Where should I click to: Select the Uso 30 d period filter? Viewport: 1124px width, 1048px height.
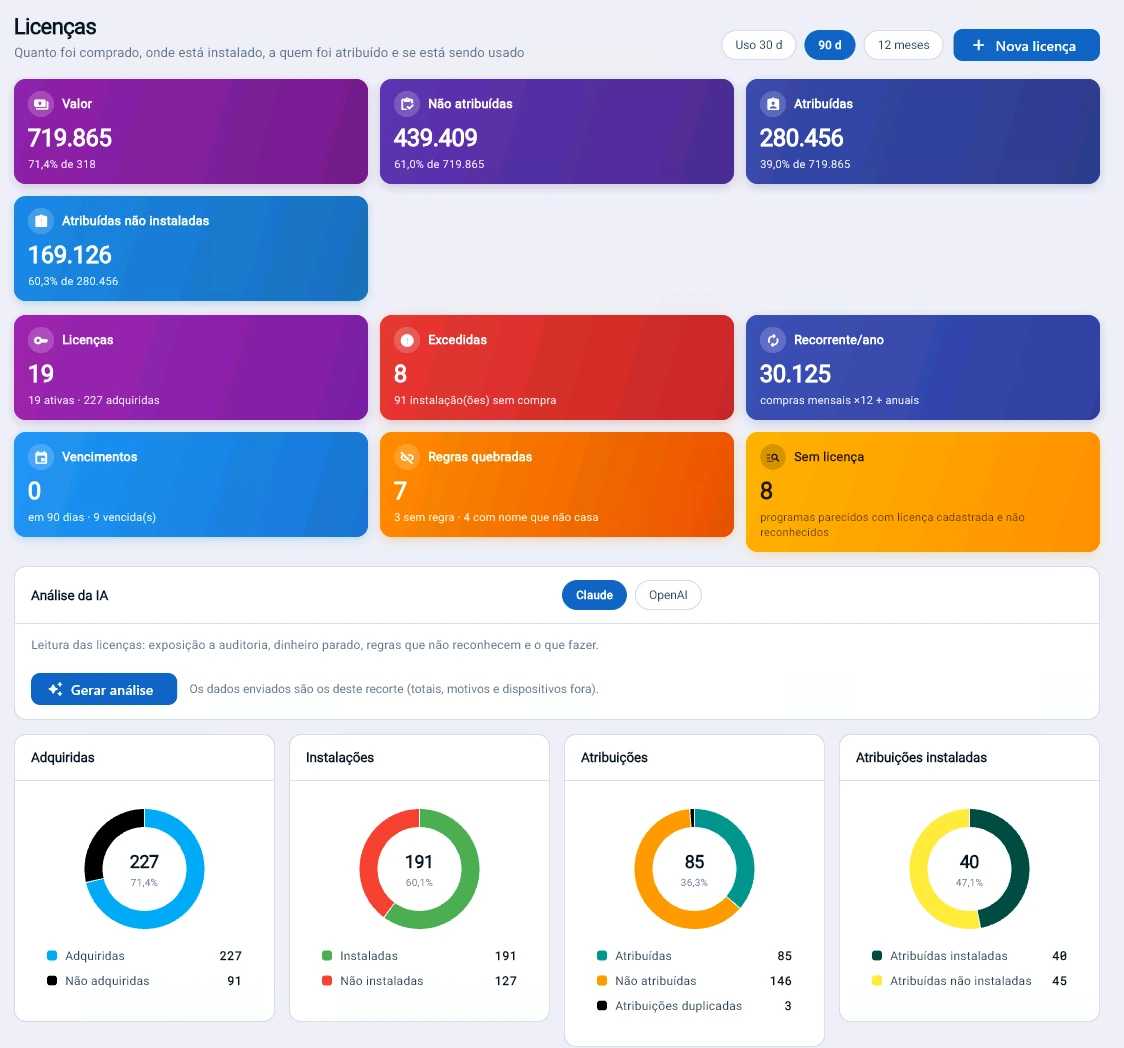point(758,45)
